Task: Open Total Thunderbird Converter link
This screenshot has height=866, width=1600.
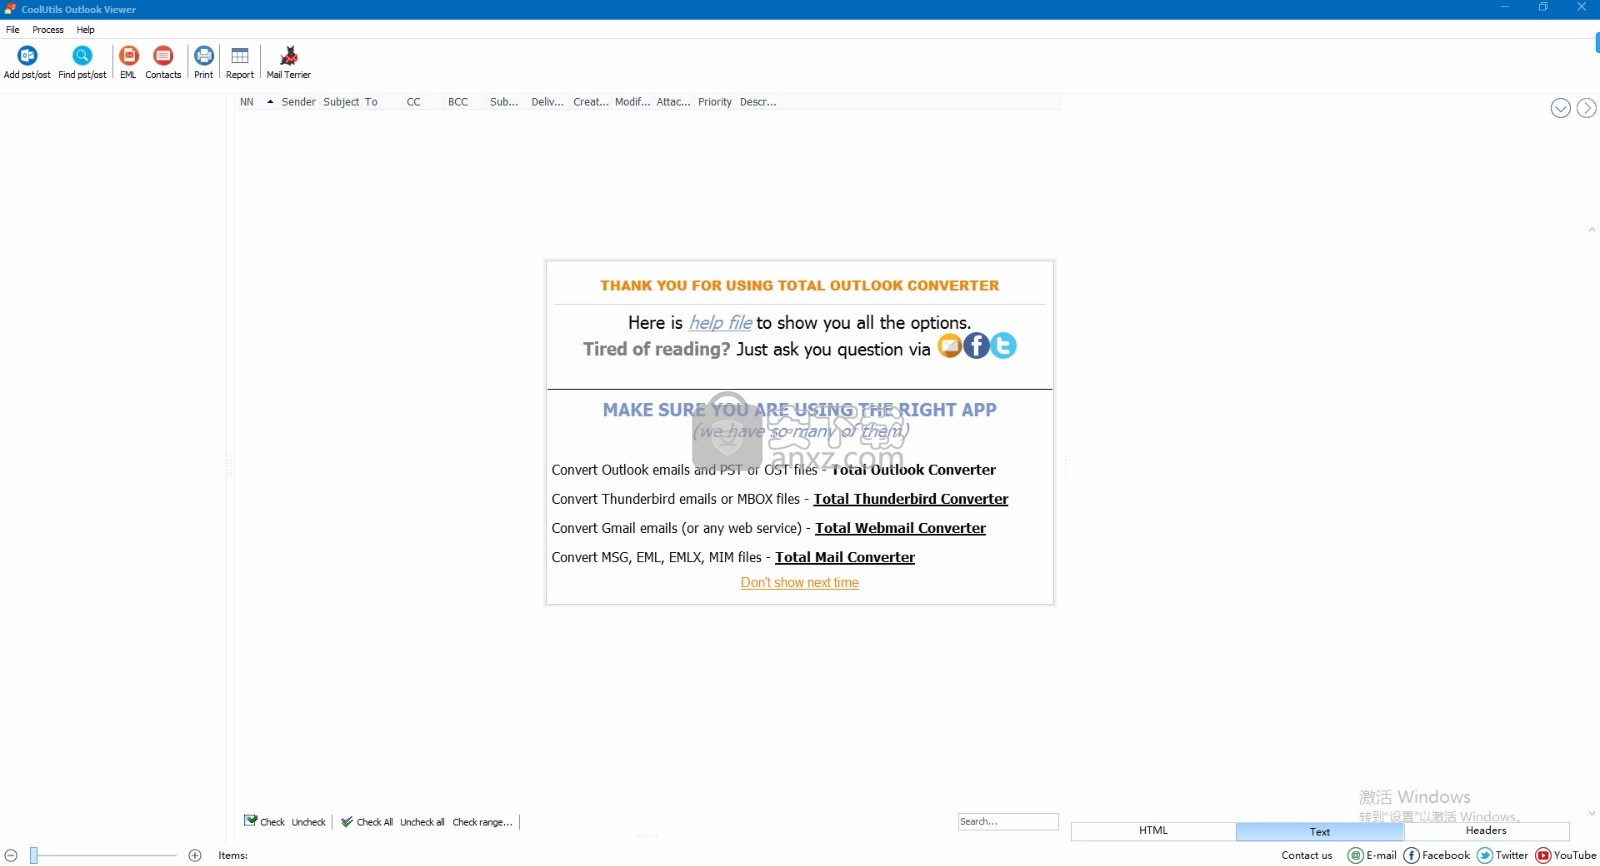Action: (910, 499)
